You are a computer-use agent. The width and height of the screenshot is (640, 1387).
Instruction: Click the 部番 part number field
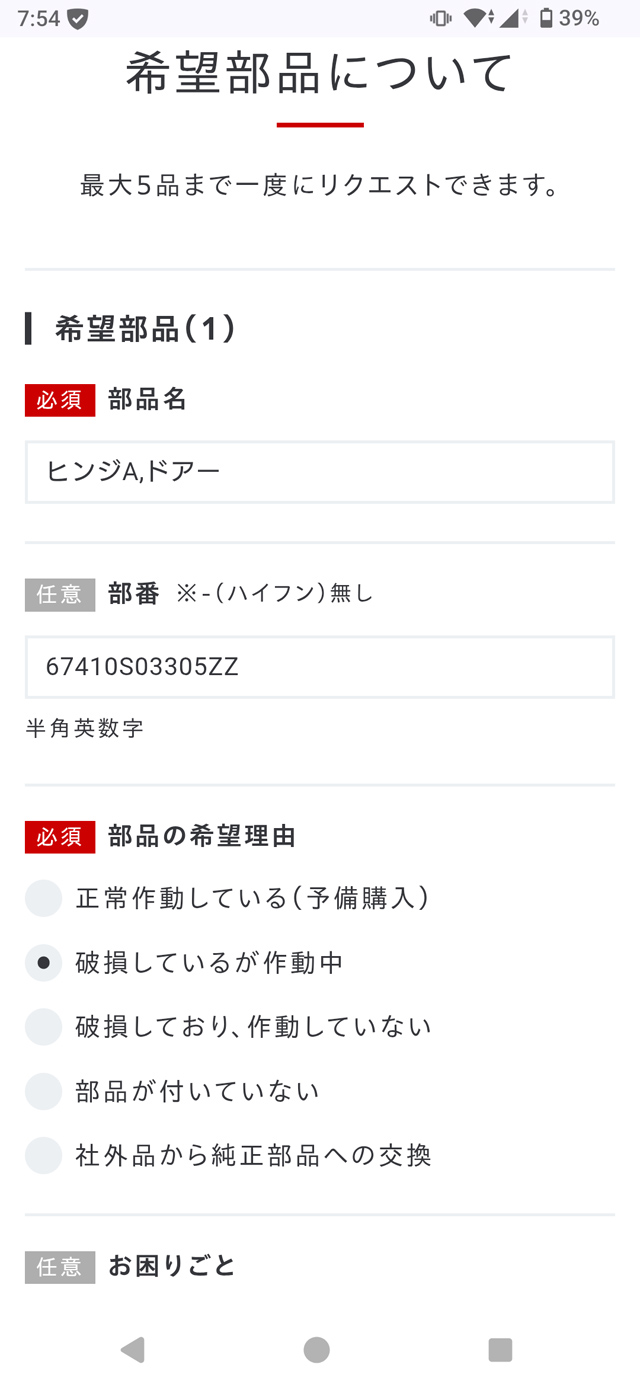[318, 667]
